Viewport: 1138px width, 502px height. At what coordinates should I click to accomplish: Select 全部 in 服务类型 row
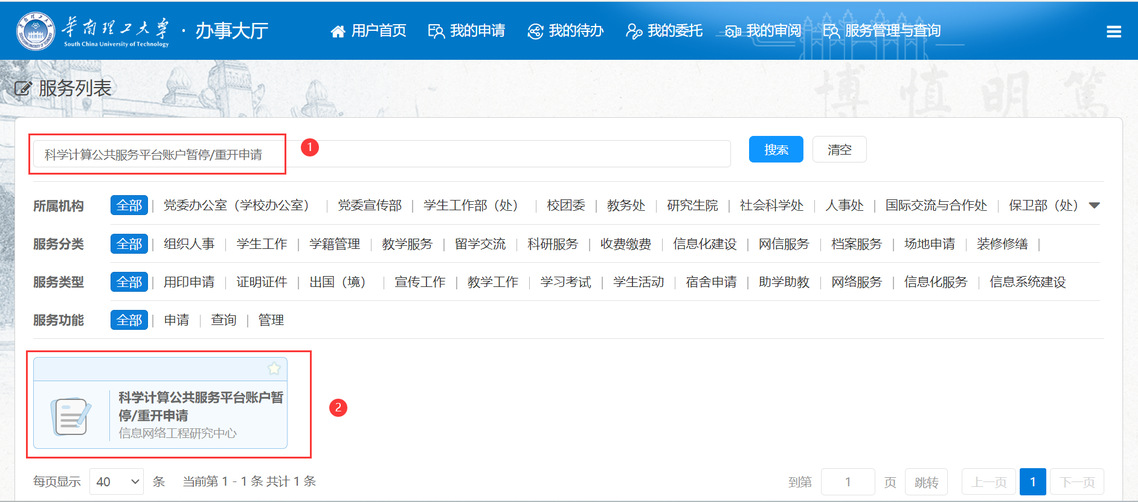click(x=129, y=281)
